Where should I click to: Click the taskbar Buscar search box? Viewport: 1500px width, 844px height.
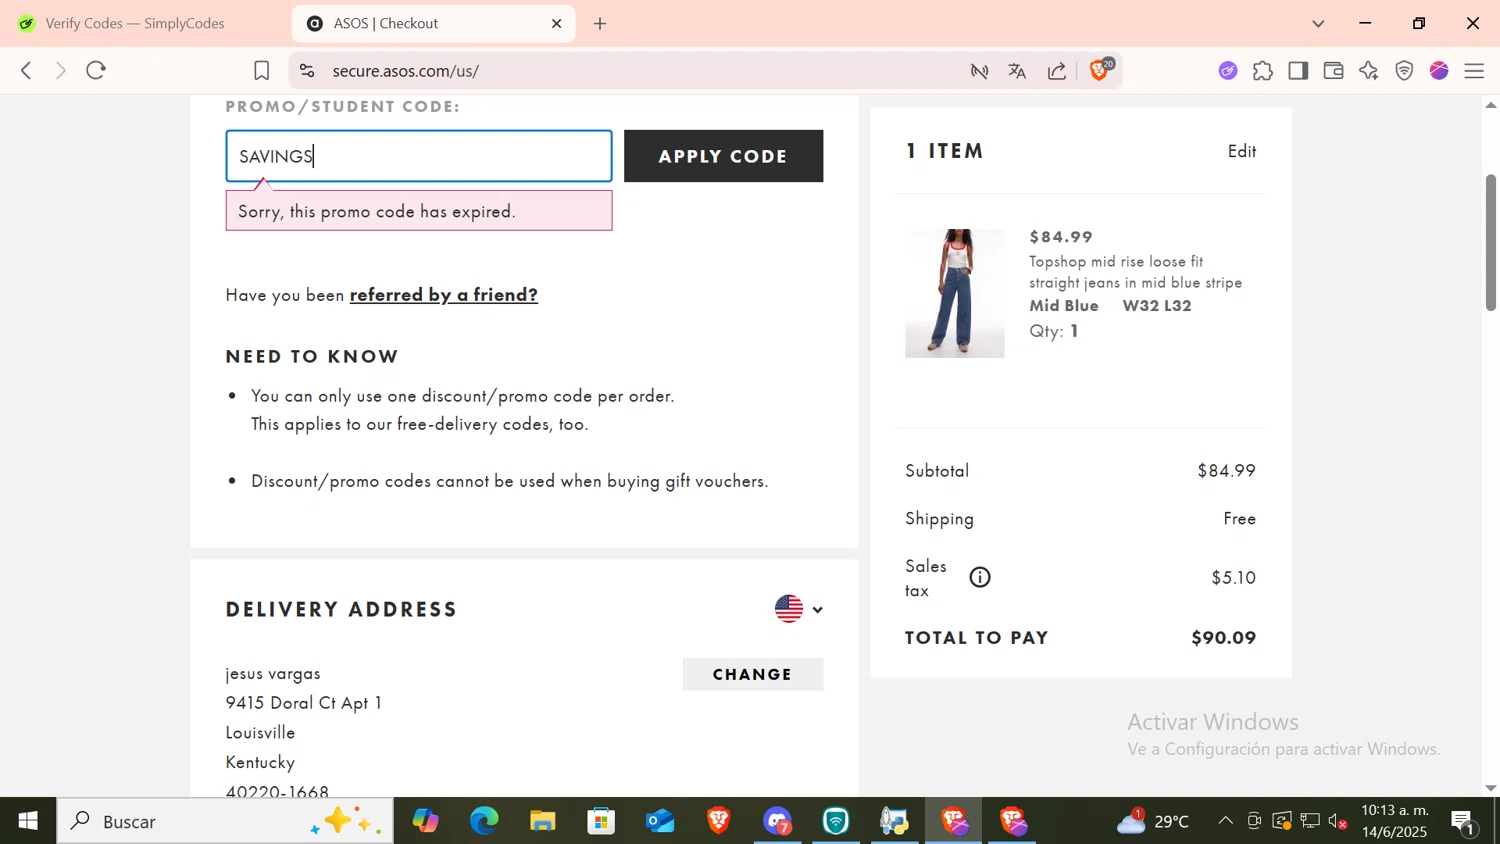[x=225, y=821]
